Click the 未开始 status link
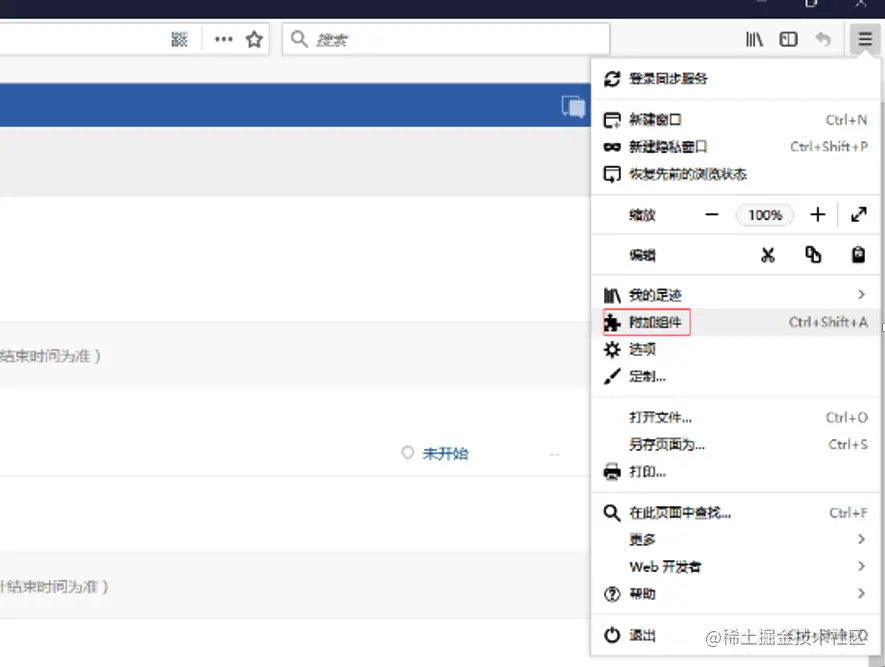The image size is (885, 667). point(445,454)
